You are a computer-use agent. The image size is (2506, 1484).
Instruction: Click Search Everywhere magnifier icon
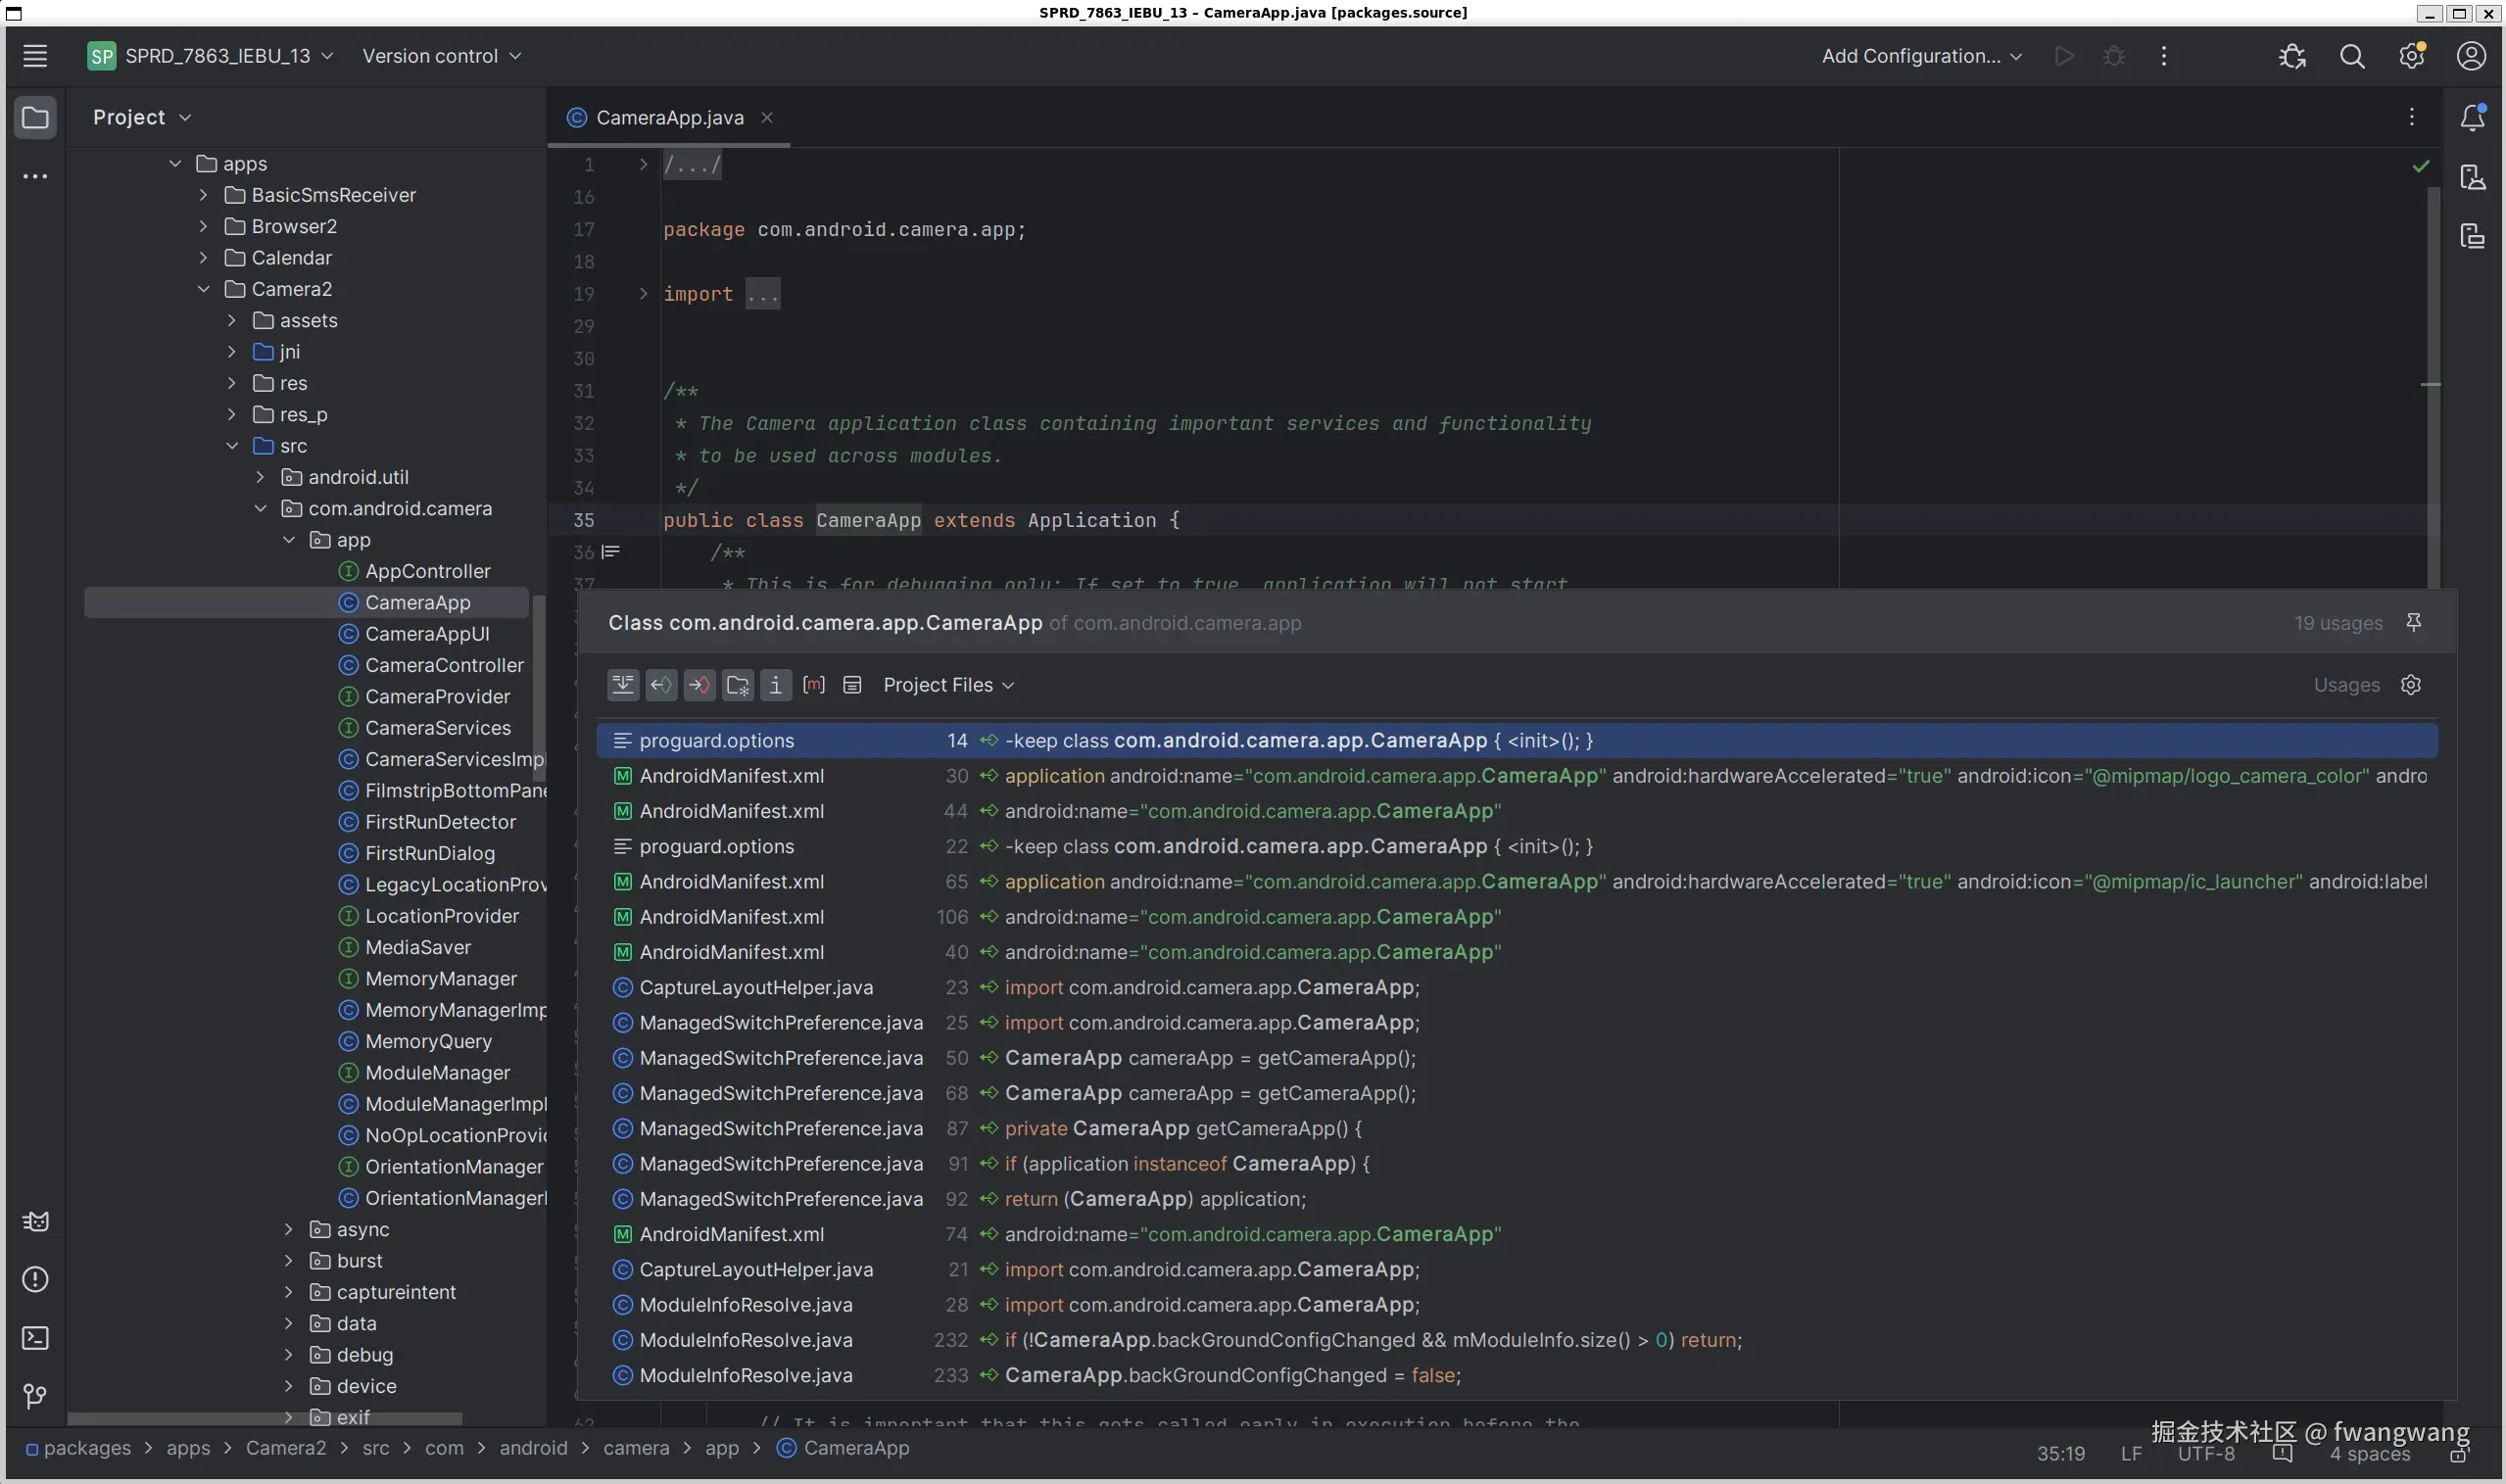pyautogui.click(x=2352, y=56)
